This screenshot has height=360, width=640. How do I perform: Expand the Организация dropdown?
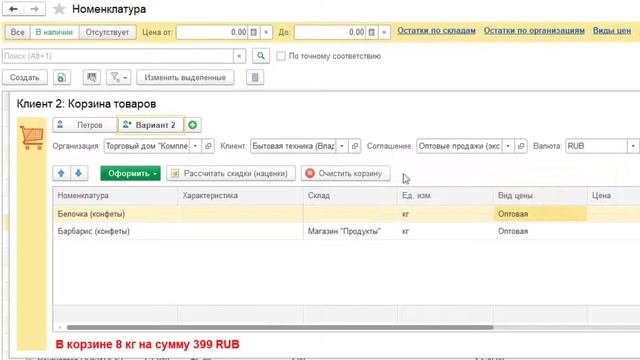click(196, 146)
